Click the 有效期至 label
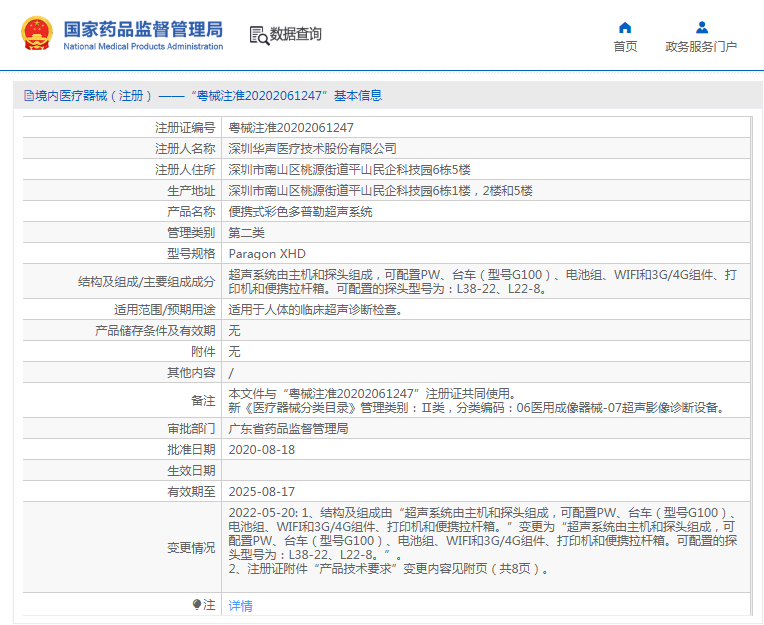Viewport: 764px width, 625px height. coord(191,491)
